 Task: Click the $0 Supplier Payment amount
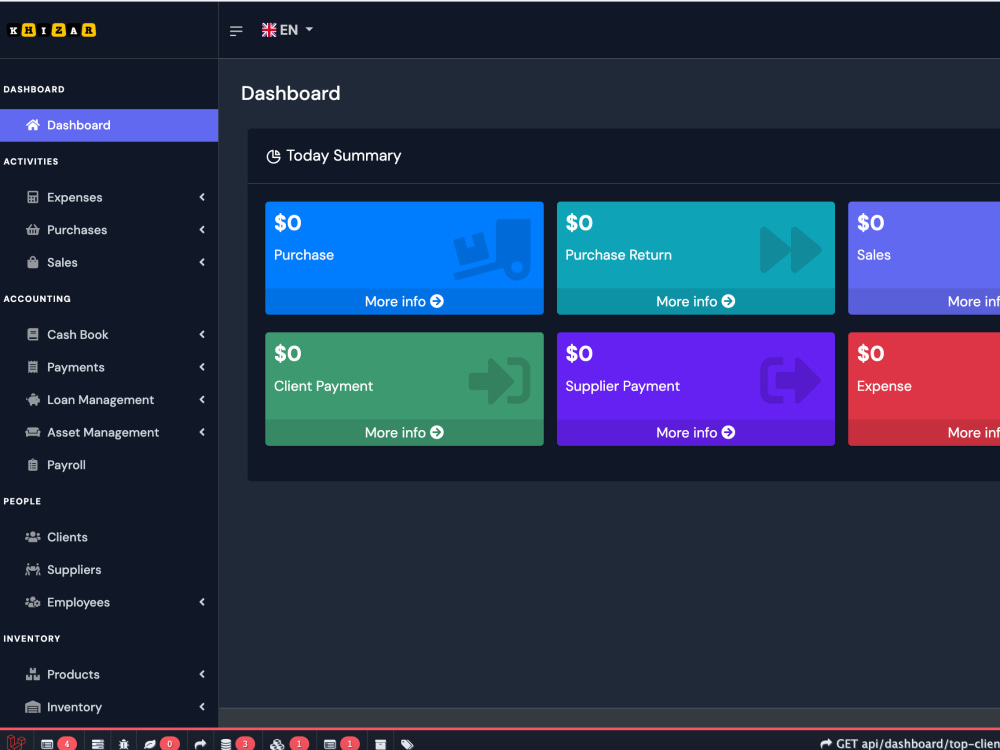(x=579, y=353)
